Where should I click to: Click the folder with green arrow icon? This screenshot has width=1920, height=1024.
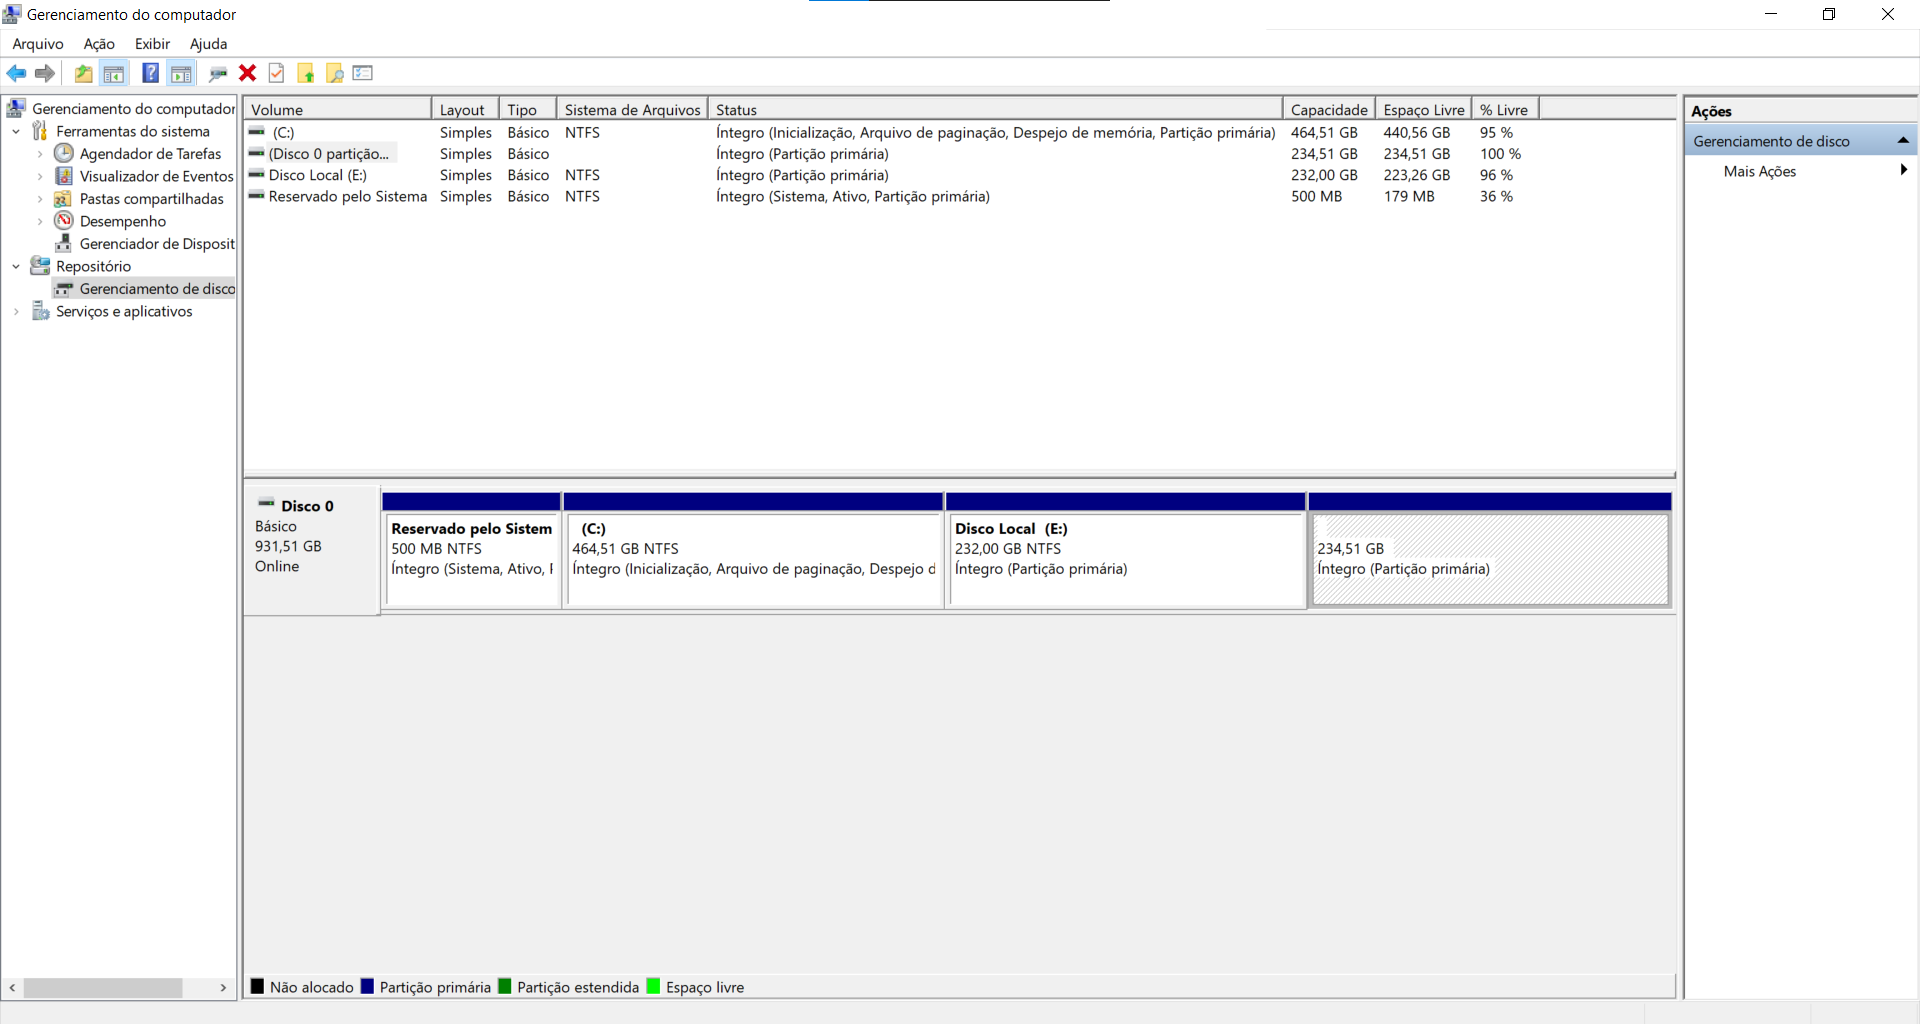point(306,73)
